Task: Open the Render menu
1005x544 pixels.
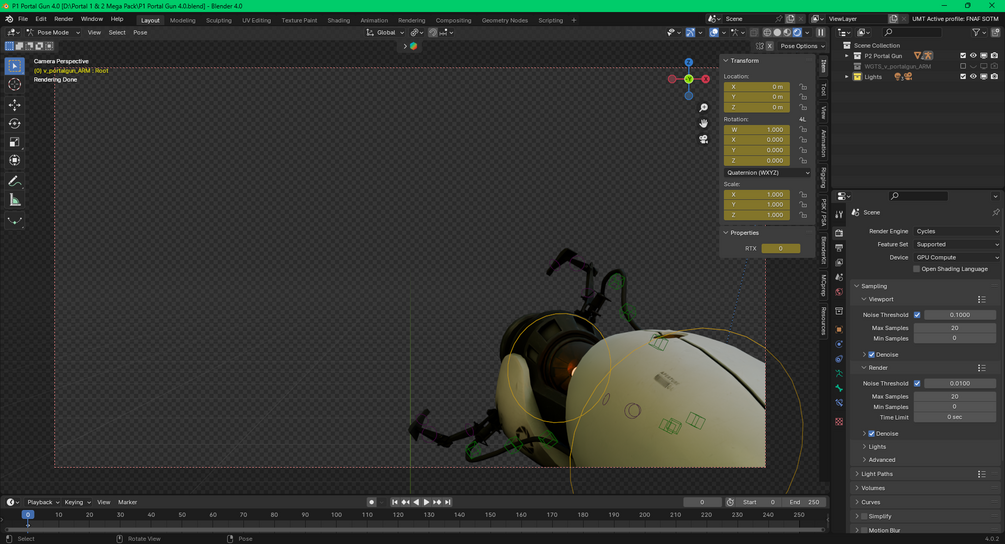Action: coord(63,19)
